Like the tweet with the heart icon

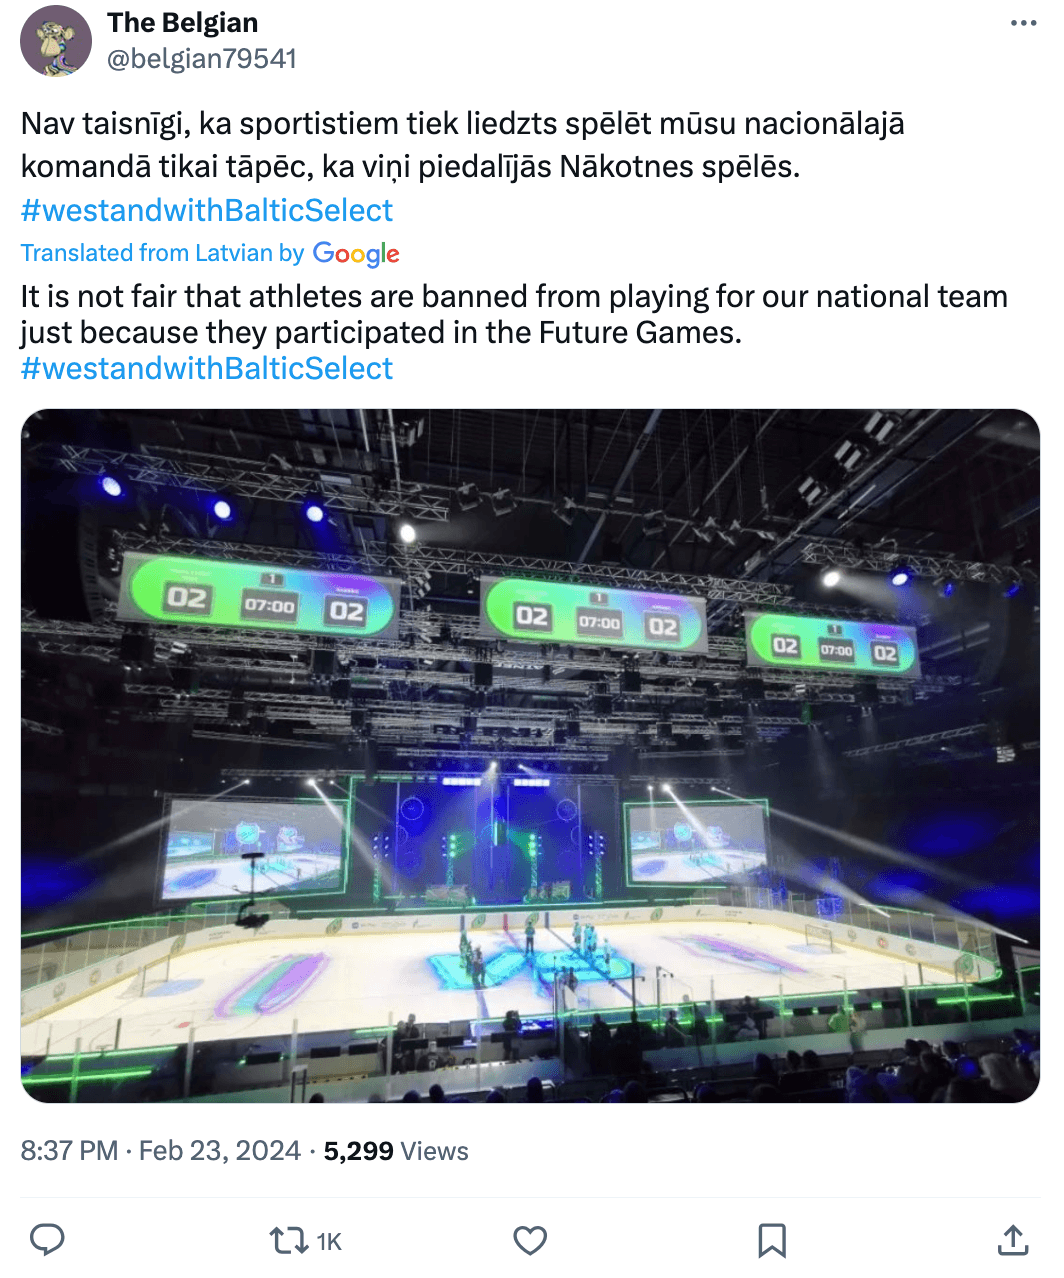[530, 1241]
